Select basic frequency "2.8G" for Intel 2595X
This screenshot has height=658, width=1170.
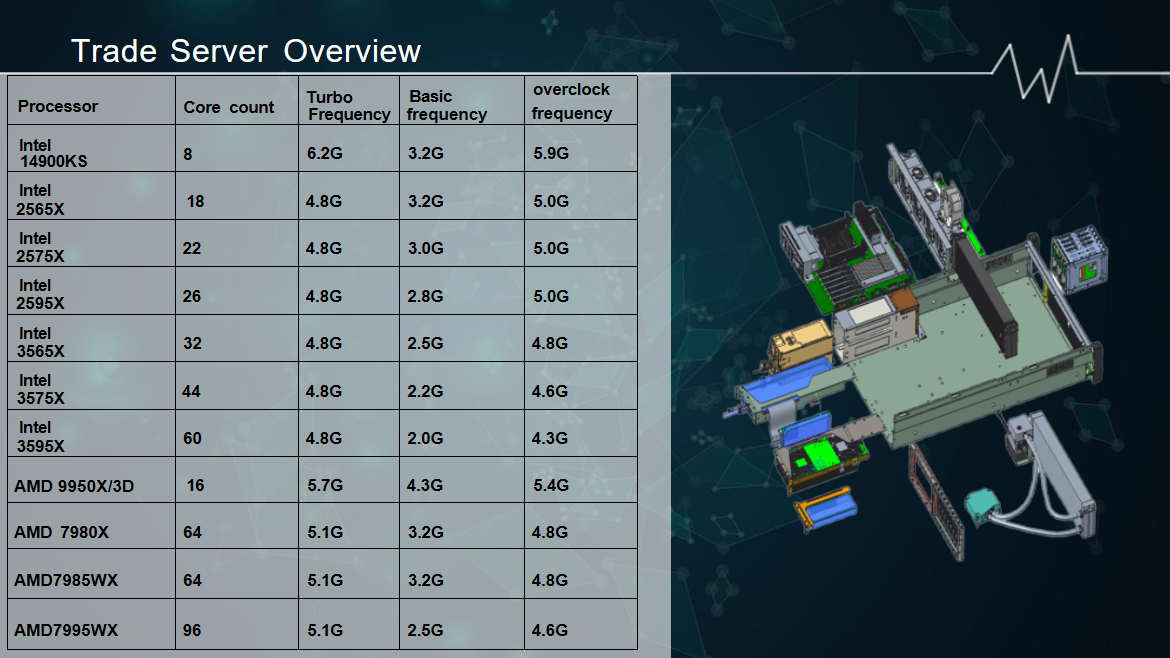(425, 295)
